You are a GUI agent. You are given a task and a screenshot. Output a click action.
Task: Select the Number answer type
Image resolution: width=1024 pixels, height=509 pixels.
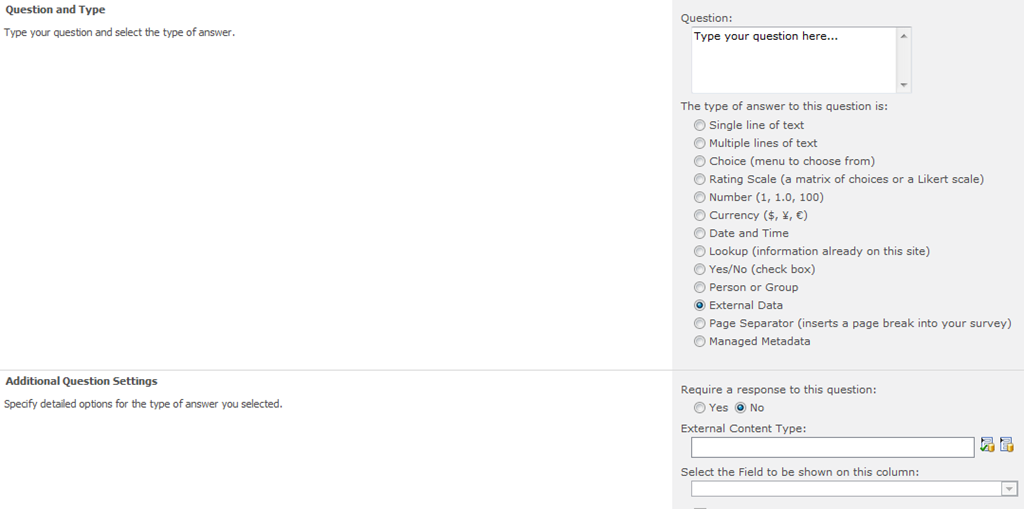pos(700,198)
